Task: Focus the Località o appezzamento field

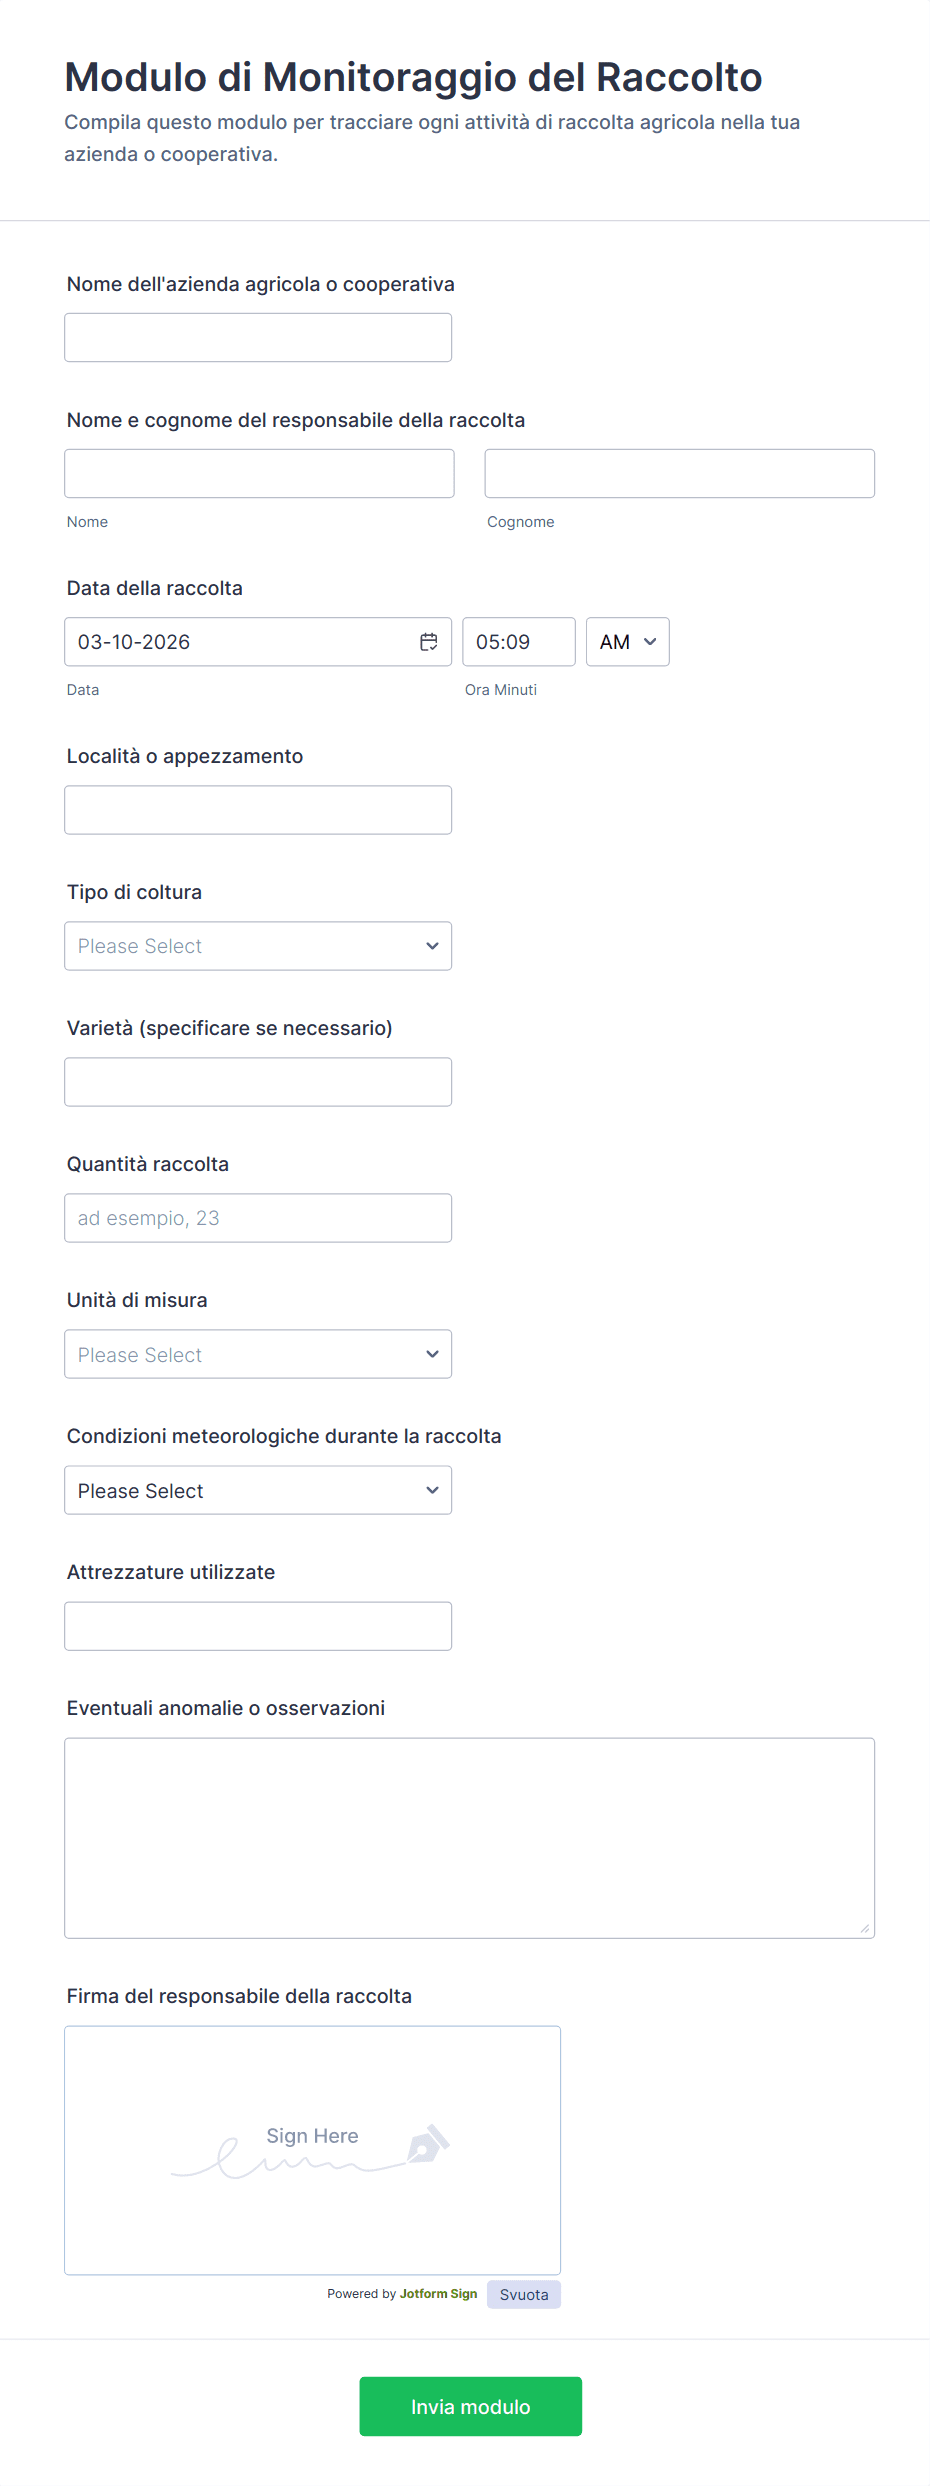Action: (x=258, y=810)
